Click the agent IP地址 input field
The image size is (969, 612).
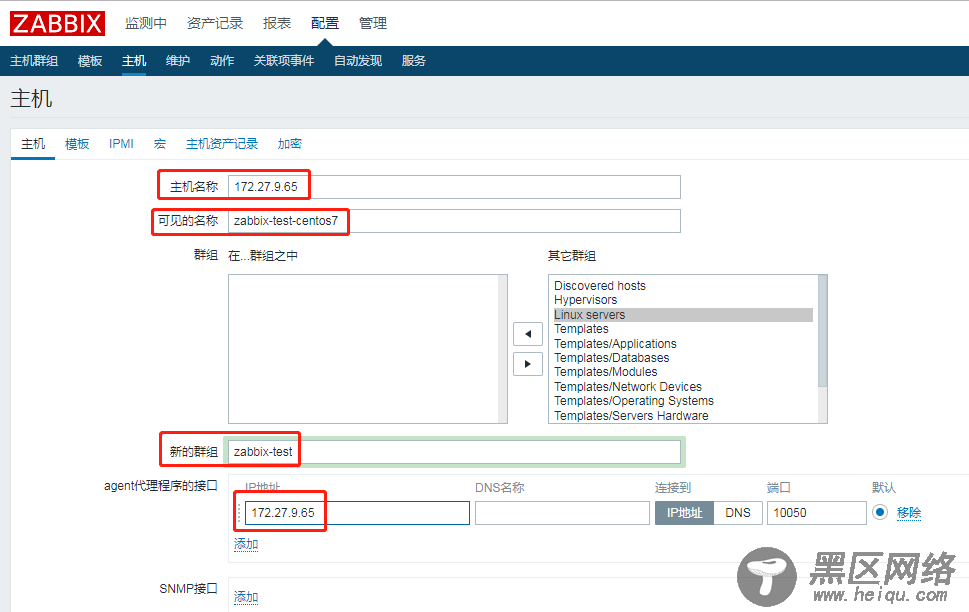click(x=357, y=513)
